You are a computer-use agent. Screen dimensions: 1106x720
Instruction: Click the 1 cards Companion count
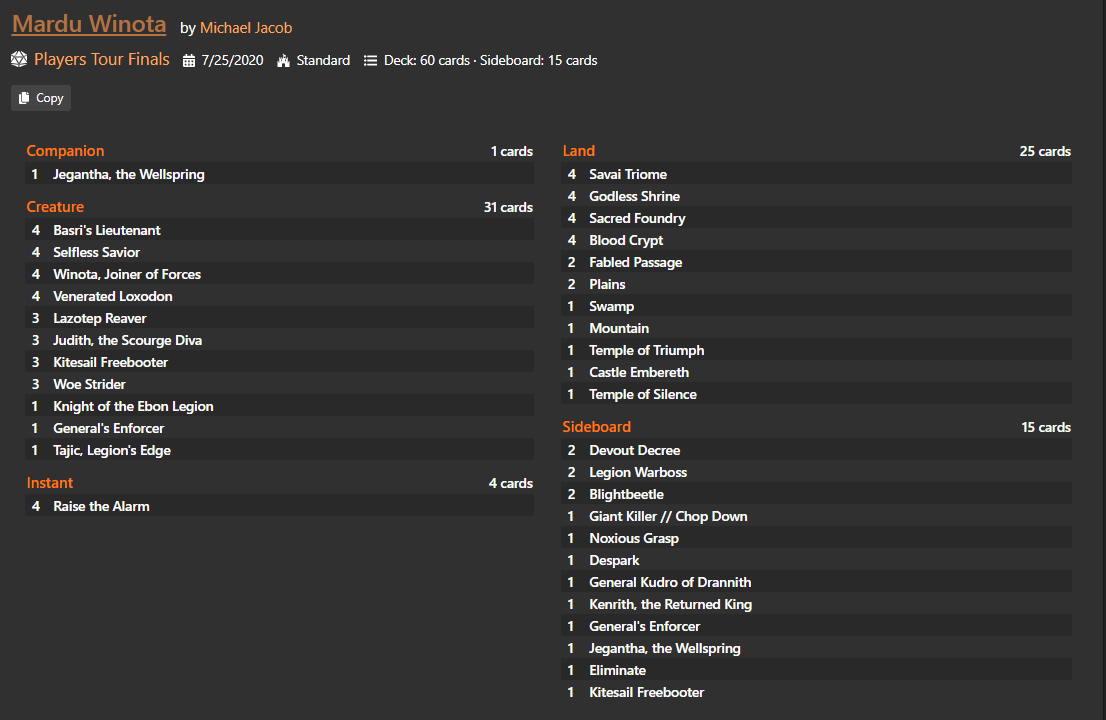(x=511, y=152)
